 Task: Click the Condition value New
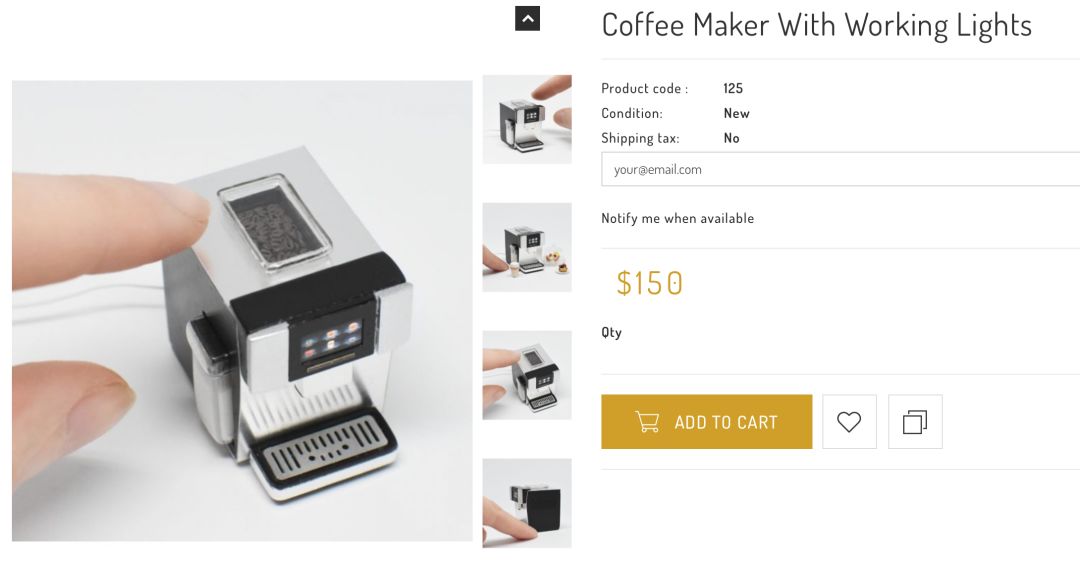tap(736, 113)
